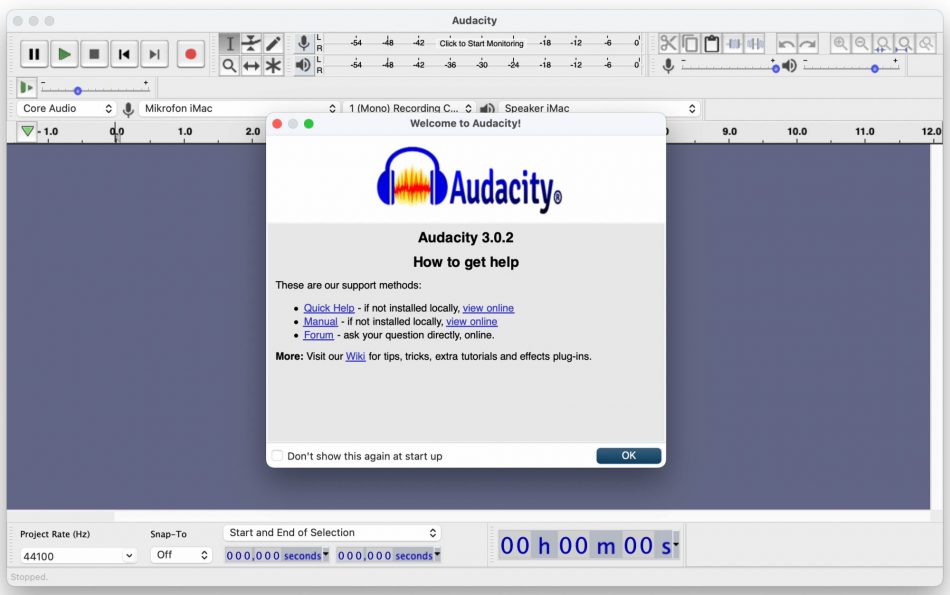Viewport: 950px width, 595px height.
Task: Select the Selection (I-beam) tool
Action: pyautogui.click(x=230, y=44)
